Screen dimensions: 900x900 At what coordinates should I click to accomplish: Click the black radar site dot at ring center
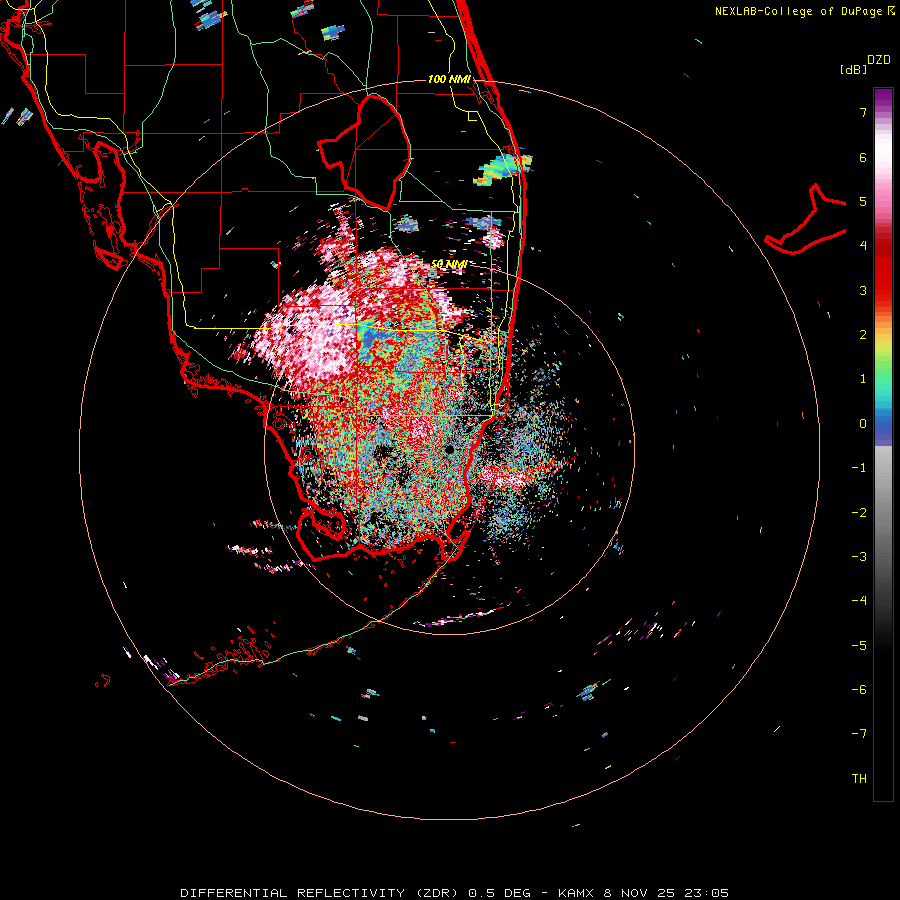[x=449, y=449]
